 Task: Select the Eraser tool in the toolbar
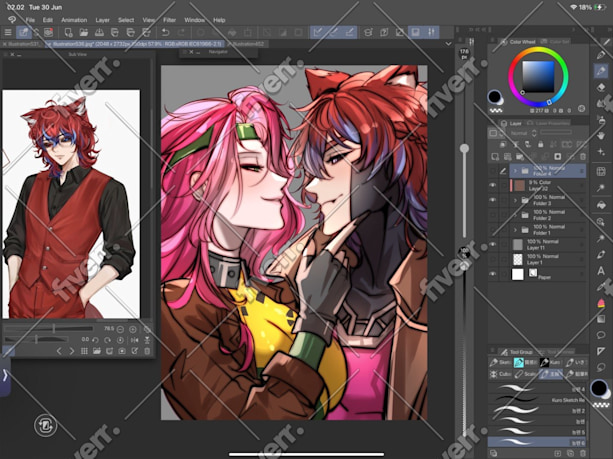point(601,87)
